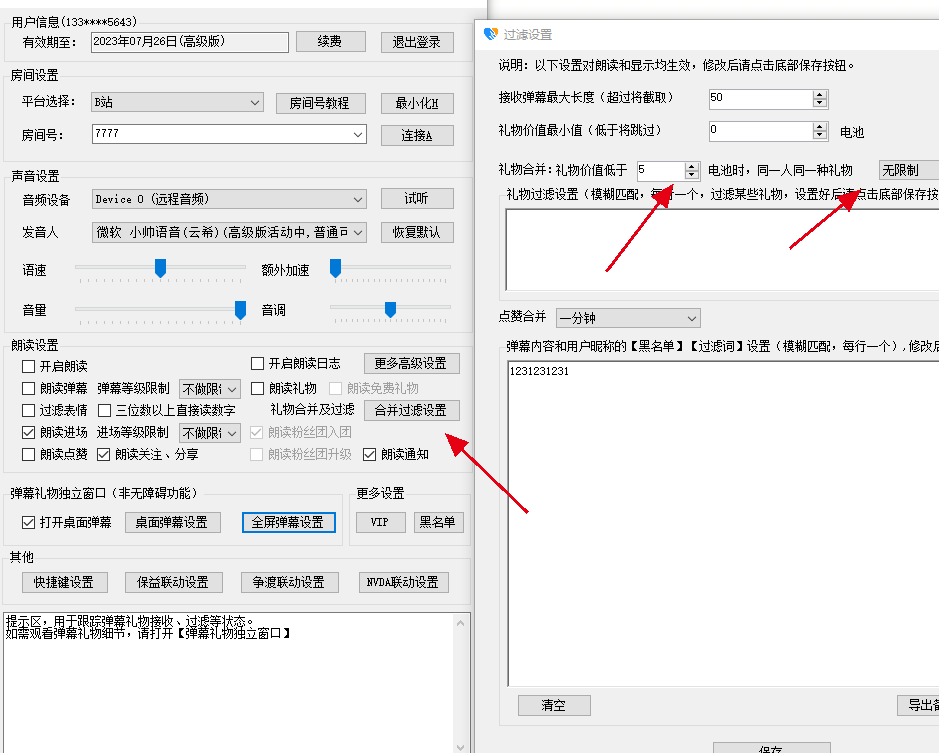This screenshot has width=939, height=753.
Task: Increase 礼物合并 threshold with the up arrow
Action: click(692, 167)
